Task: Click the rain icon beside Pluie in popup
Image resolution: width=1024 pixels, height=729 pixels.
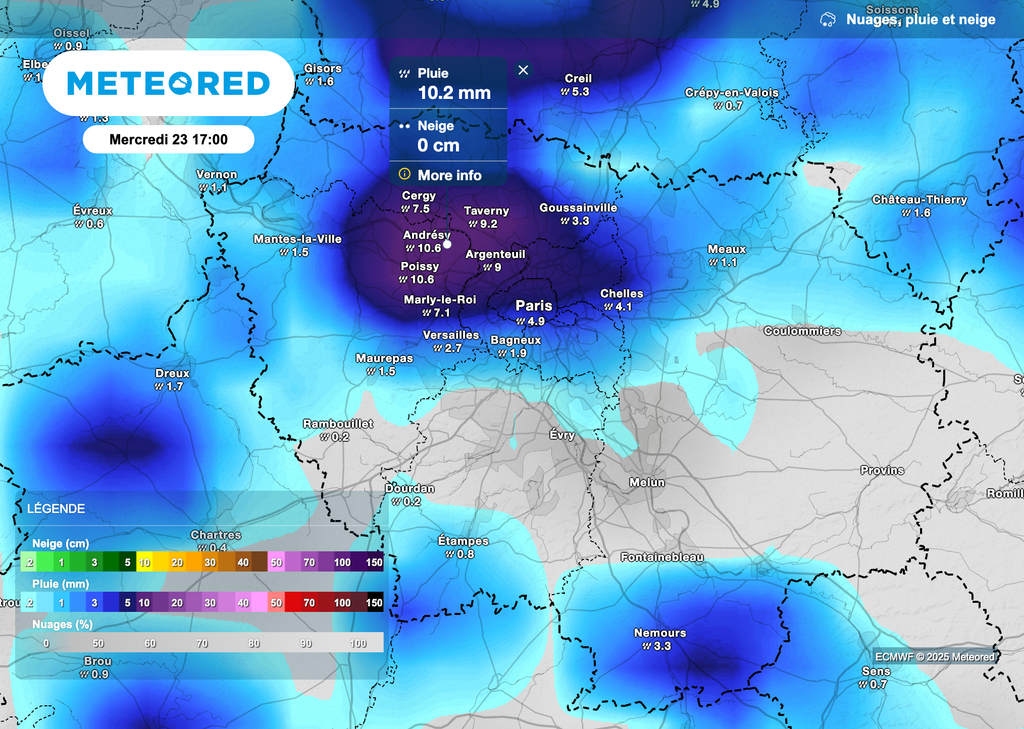Action: click(x=404, y=74)
